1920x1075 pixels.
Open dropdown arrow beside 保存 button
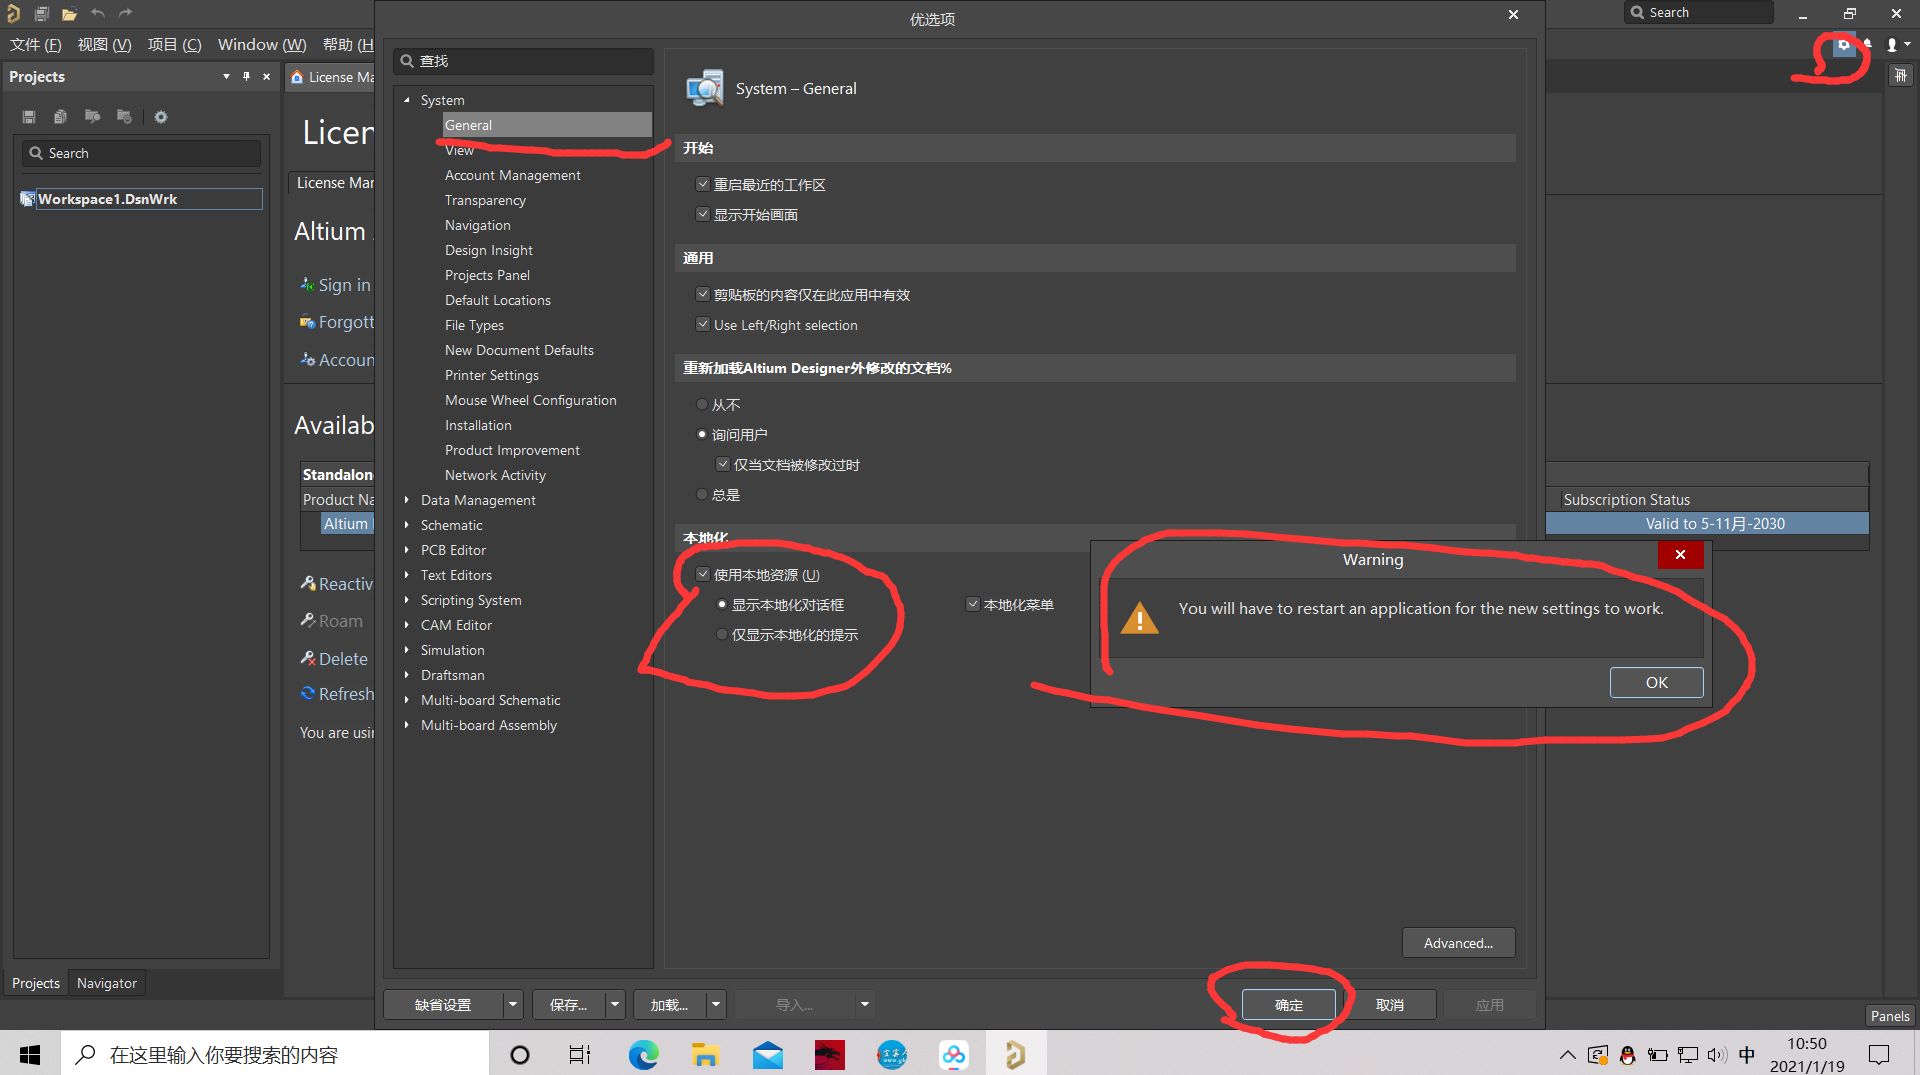(x=615, y=1004)
